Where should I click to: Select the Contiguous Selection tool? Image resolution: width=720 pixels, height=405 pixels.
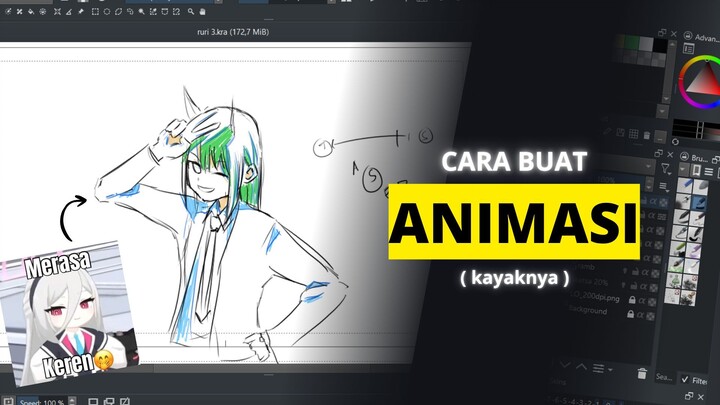click(141, 11)
